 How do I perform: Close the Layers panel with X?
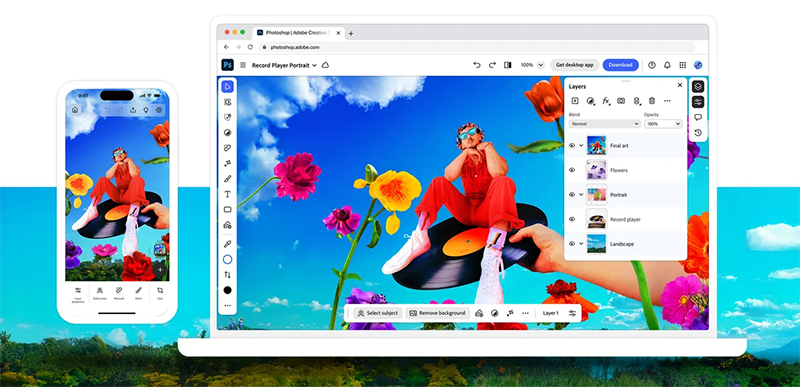click(x=680, y=85)
